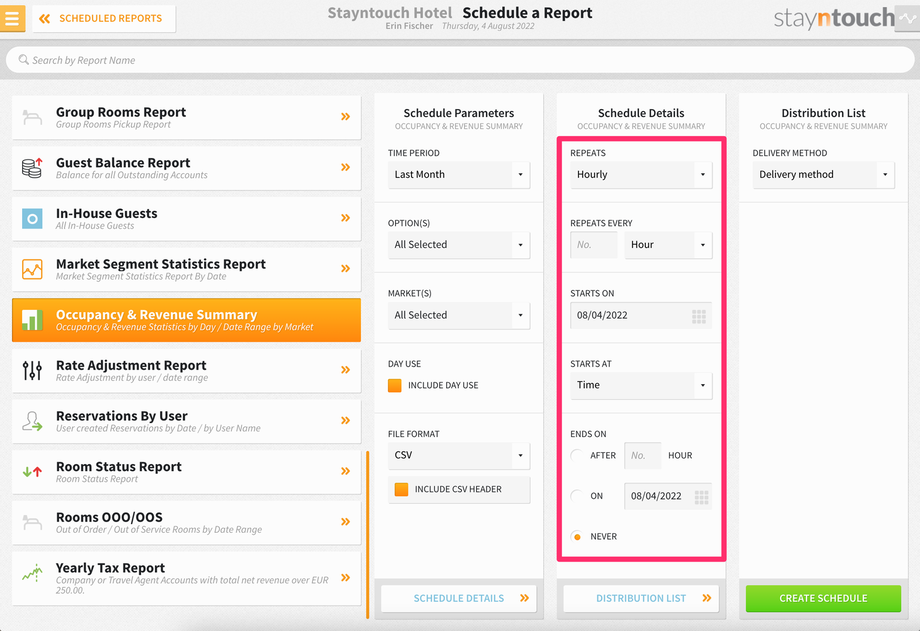
Task: Click the Group Rooms Report bed icon
Action: click(x=32, y=117)
